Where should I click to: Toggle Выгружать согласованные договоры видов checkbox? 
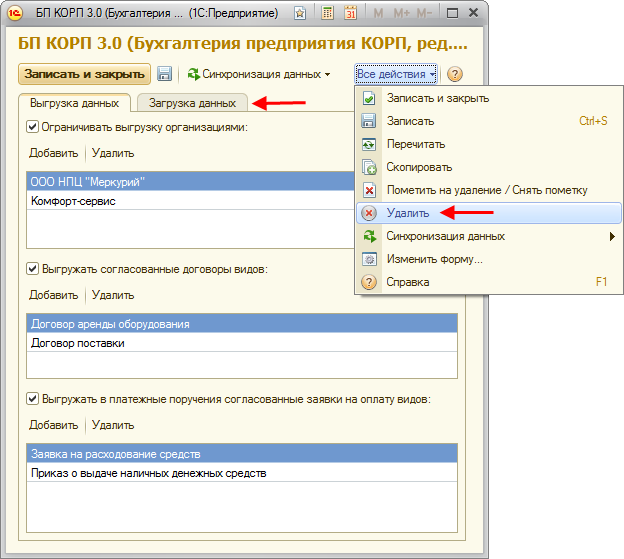pos(32,269)
